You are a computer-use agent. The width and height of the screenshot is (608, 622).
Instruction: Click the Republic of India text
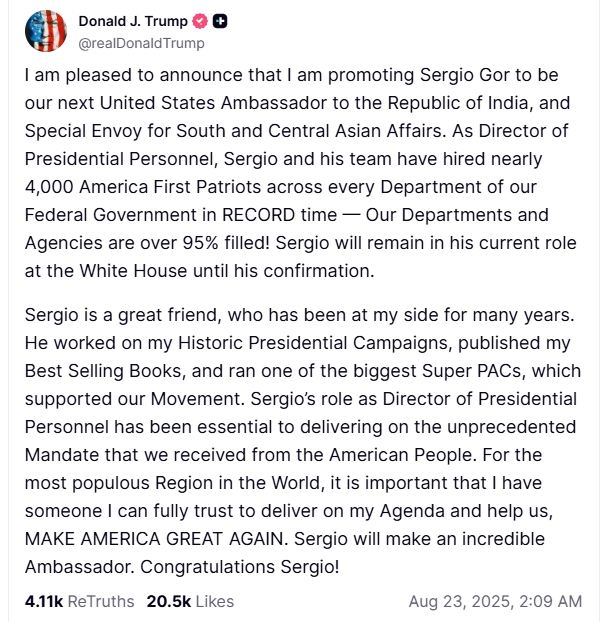point(494,103)
